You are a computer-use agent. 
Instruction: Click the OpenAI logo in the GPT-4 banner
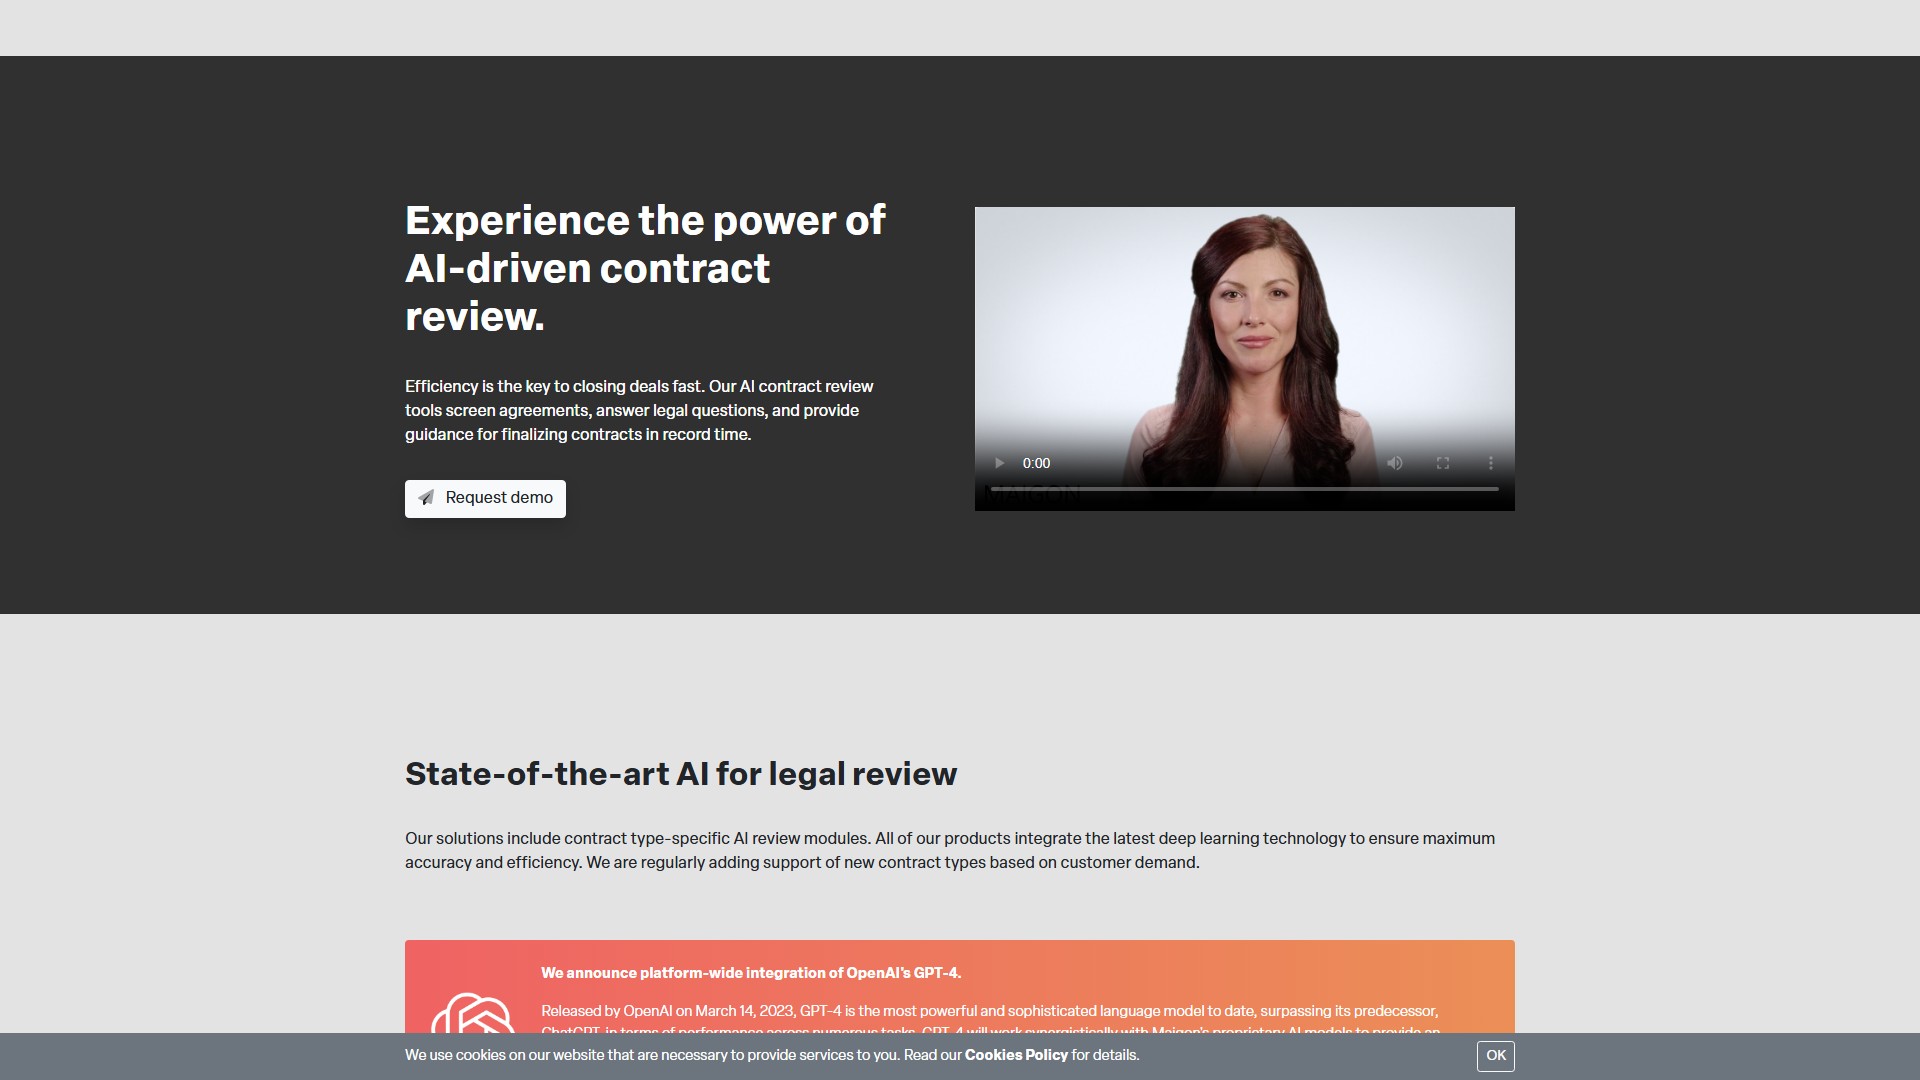(x=472, y=1015)
